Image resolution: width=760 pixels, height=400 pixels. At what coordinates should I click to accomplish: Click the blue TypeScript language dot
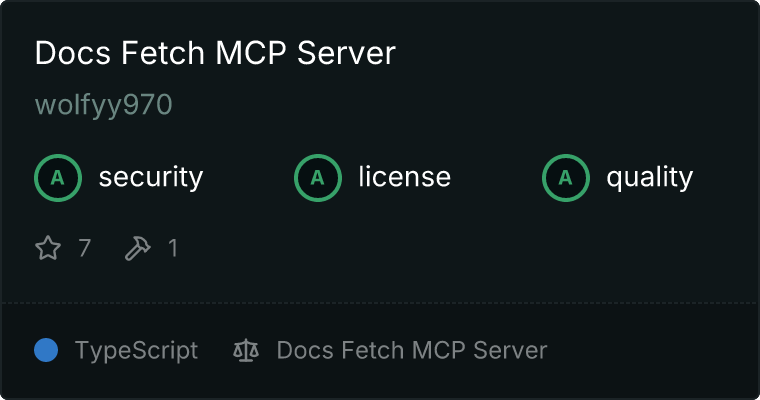tap(46, 350)
